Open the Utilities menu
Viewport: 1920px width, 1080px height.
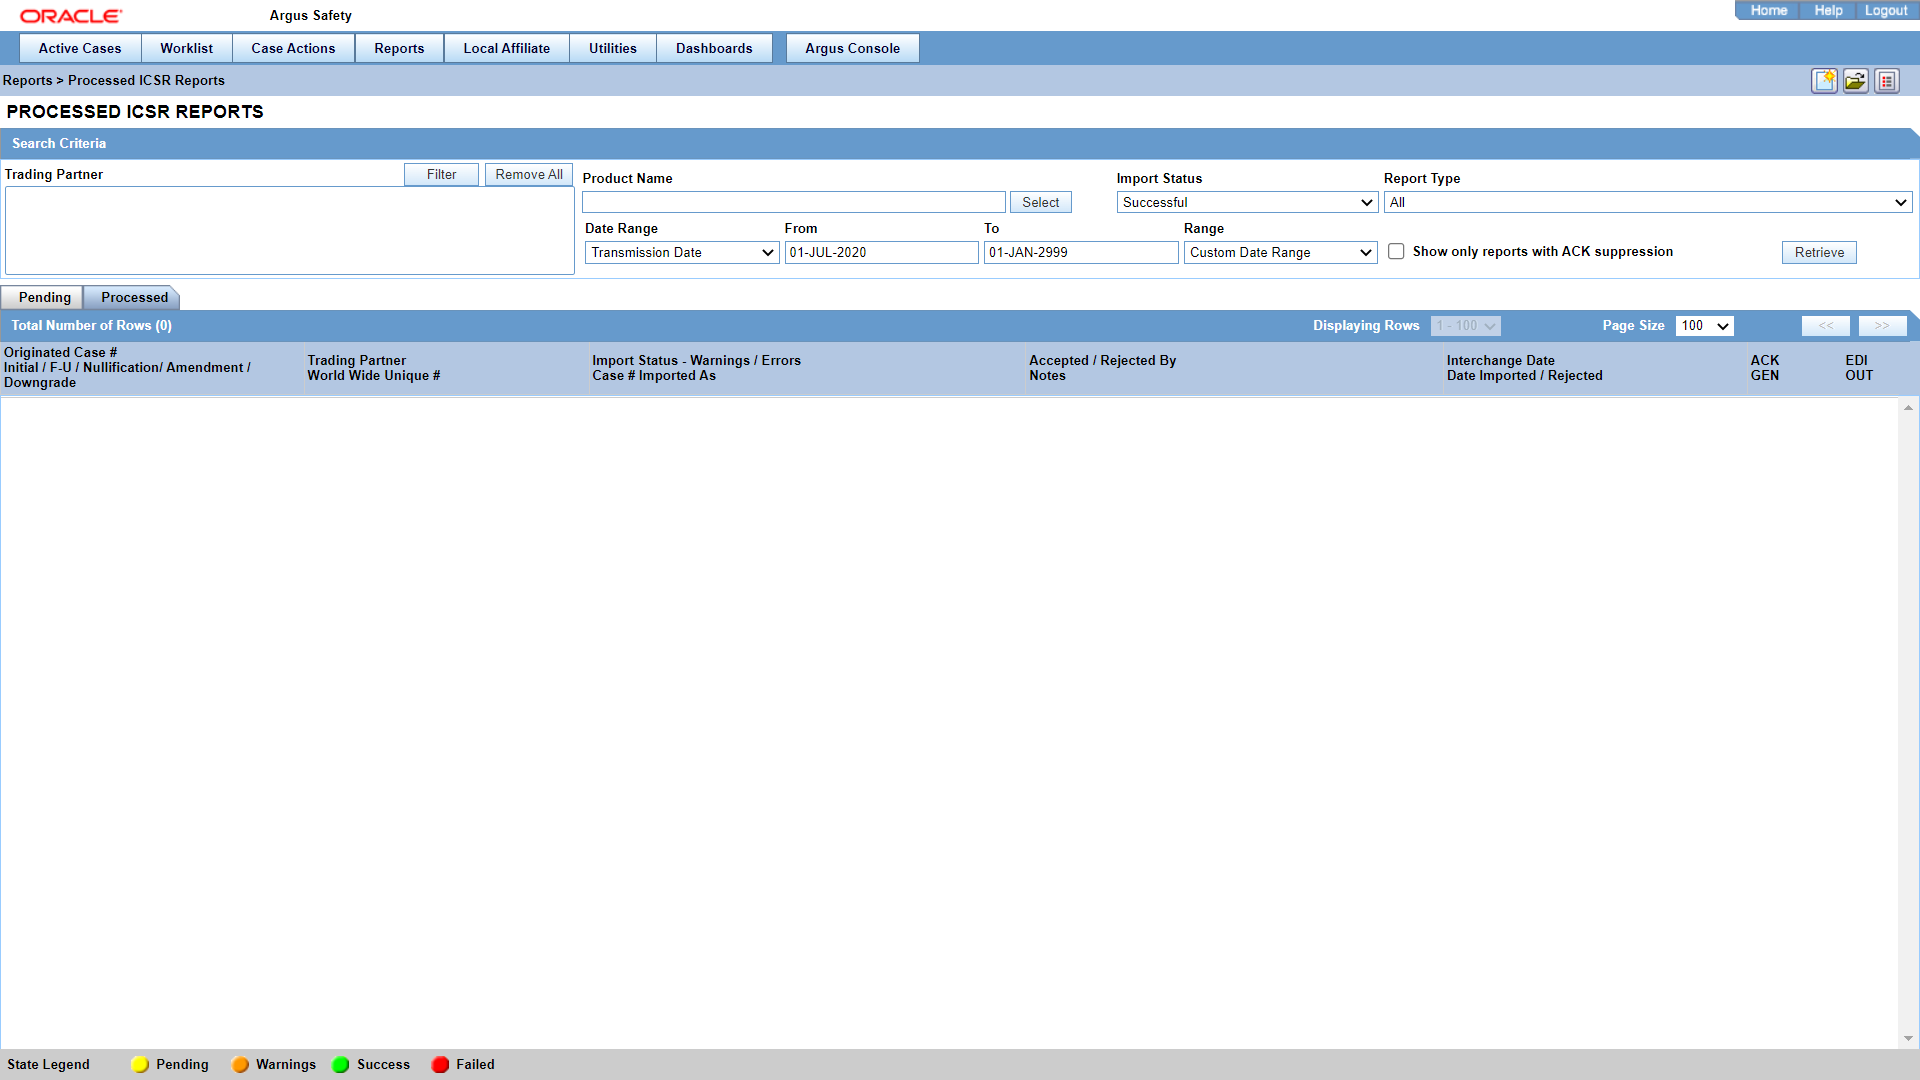click(x=613, y=48)
